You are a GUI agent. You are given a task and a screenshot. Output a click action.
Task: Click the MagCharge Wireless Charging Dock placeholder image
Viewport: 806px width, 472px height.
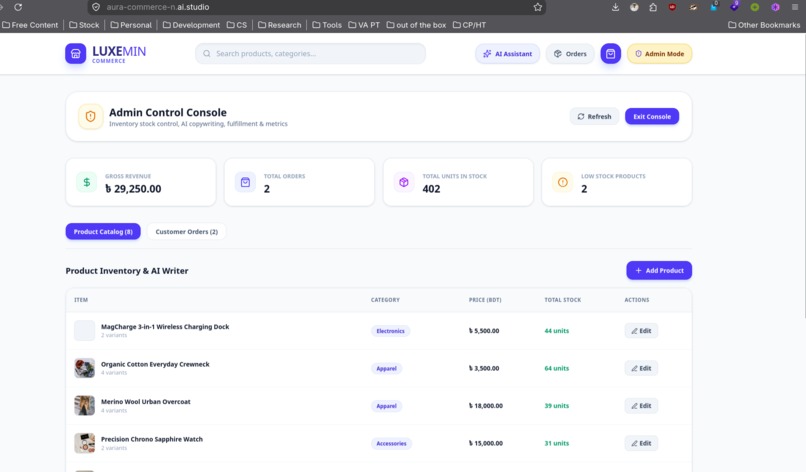click(x=84, y=331)
